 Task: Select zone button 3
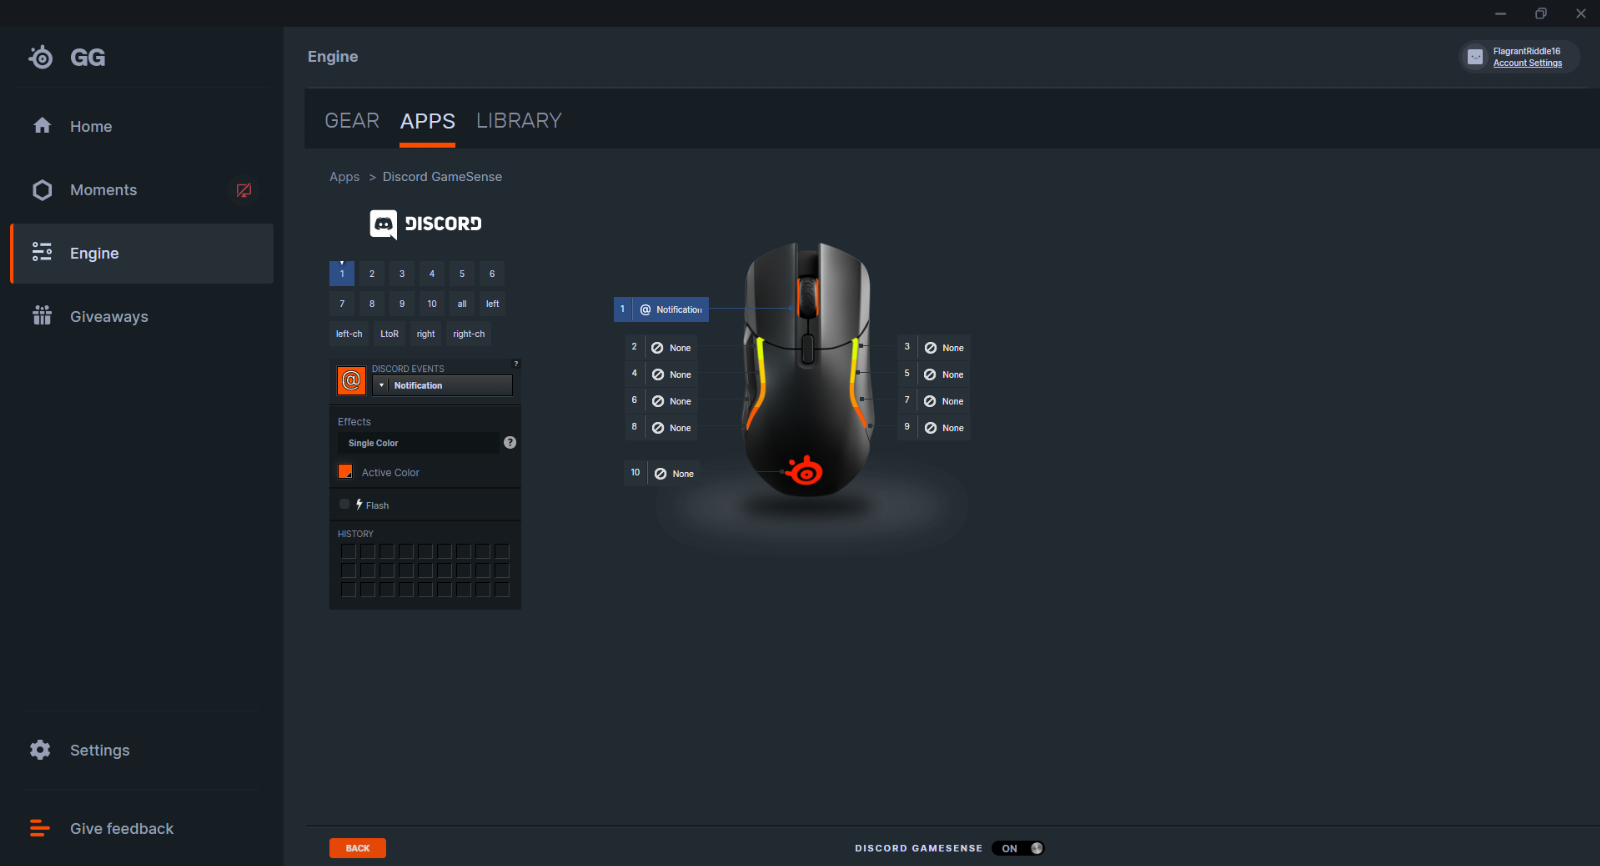402,274
